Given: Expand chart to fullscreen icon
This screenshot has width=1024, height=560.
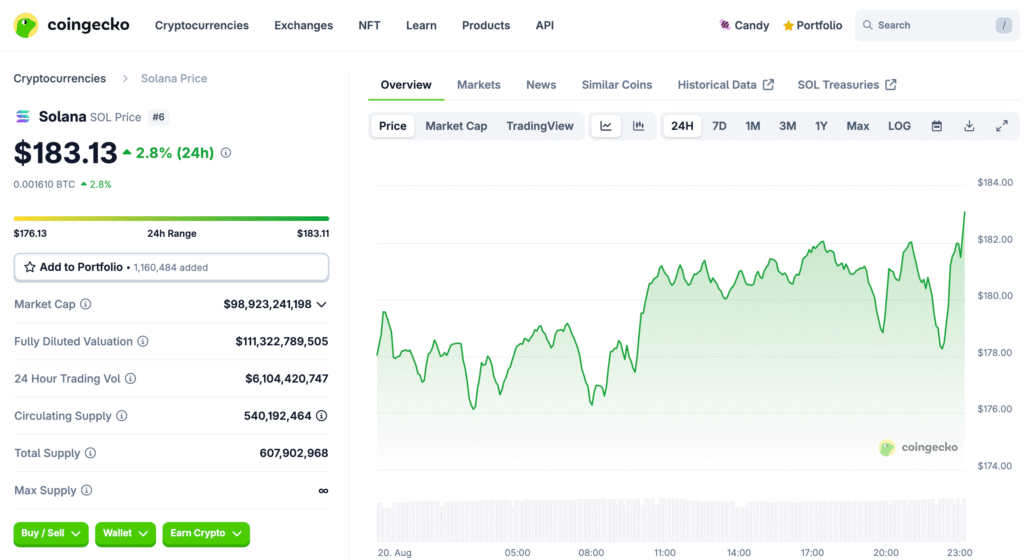Looking at the screenshot, I should (1002, 126).
